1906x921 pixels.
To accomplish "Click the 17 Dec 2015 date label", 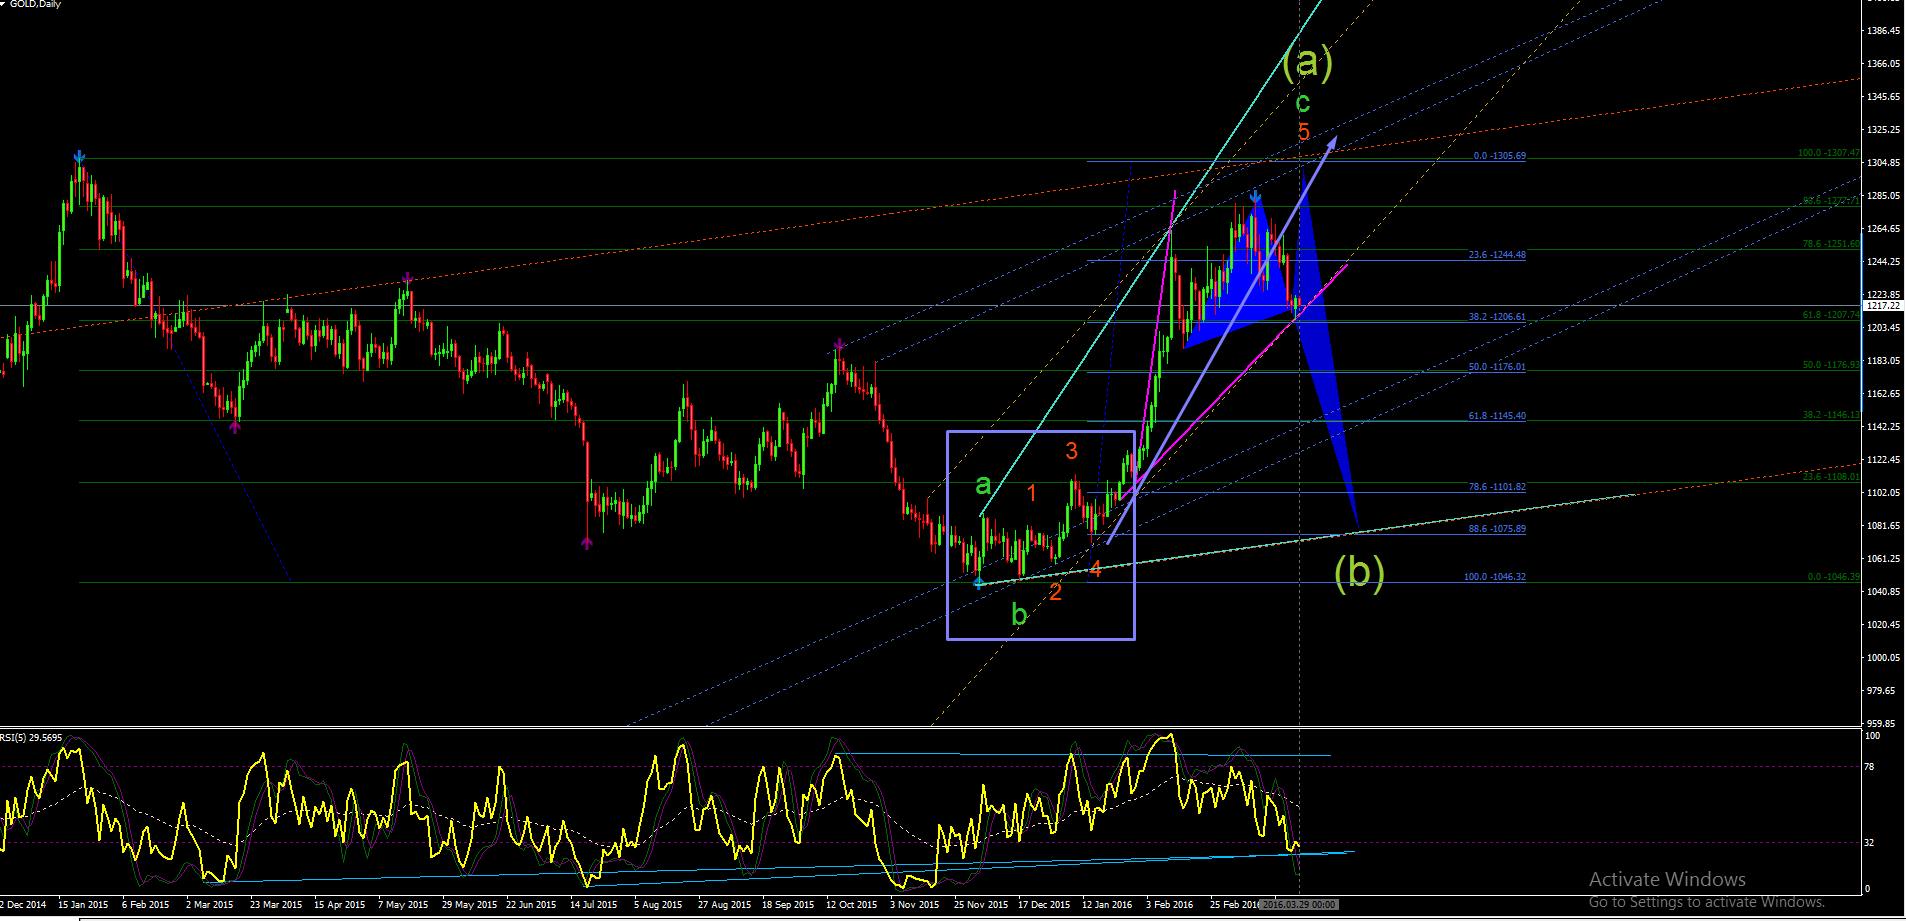I will pos(1044,905).
